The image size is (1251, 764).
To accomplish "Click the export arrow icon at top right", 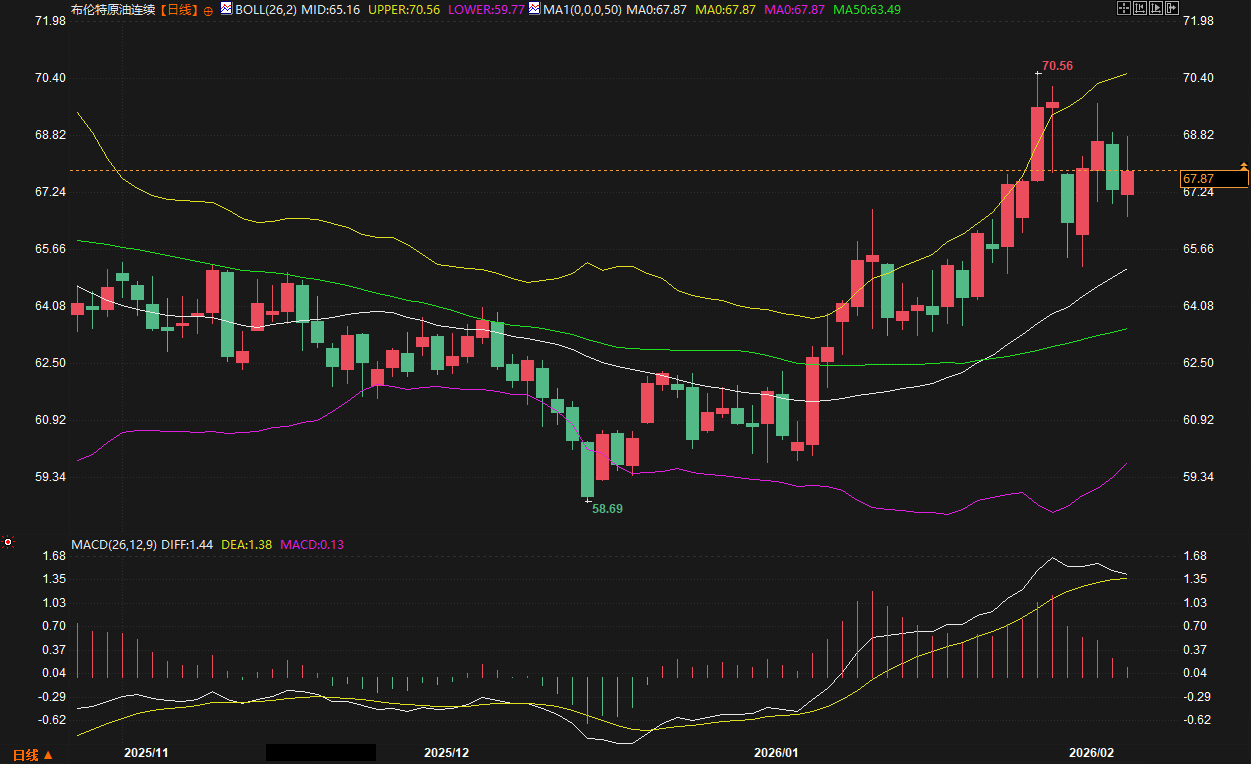I will click(x=1174, y=8).
